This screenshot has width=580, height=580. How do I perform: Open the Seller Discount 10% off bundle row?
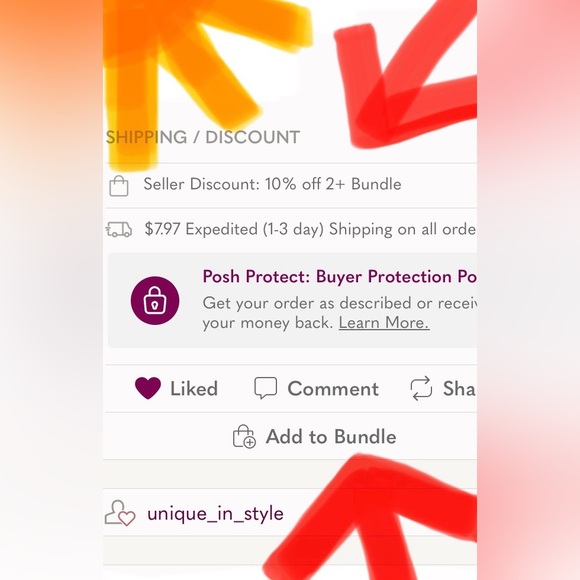pos(290,186)
